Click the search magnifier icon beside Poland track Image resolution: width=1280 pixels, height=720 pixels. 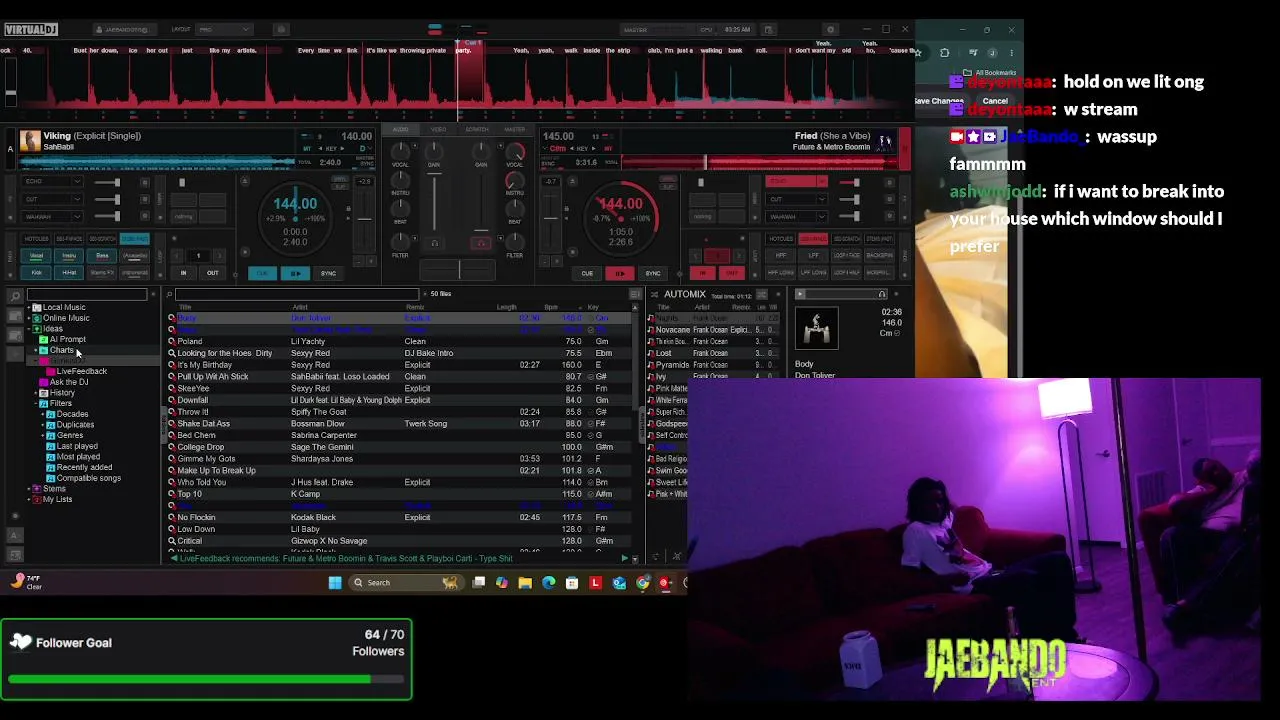click(172, 341)
